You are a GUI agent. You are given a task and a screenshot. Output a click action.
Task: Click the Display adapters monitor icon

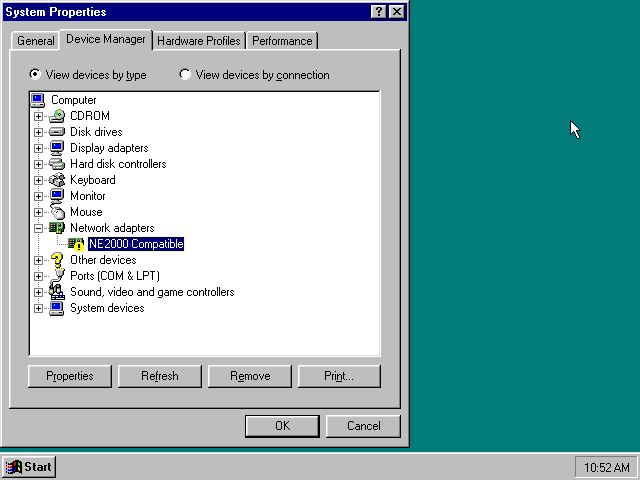click(x=57, y=148)
